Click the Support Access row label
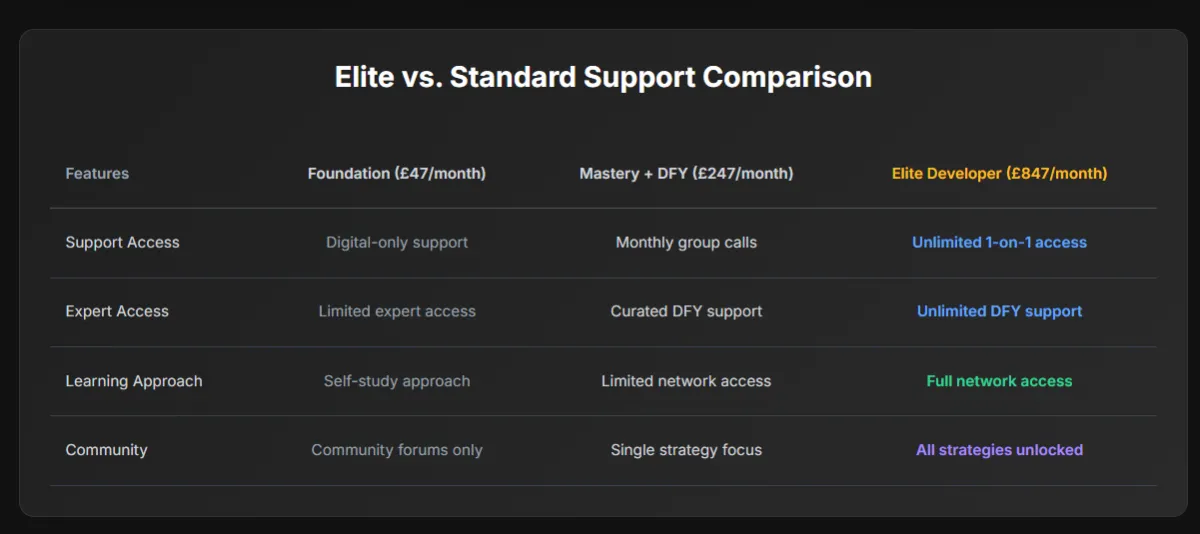Viewport: 1200px width, 534px height. click(122, 243)
